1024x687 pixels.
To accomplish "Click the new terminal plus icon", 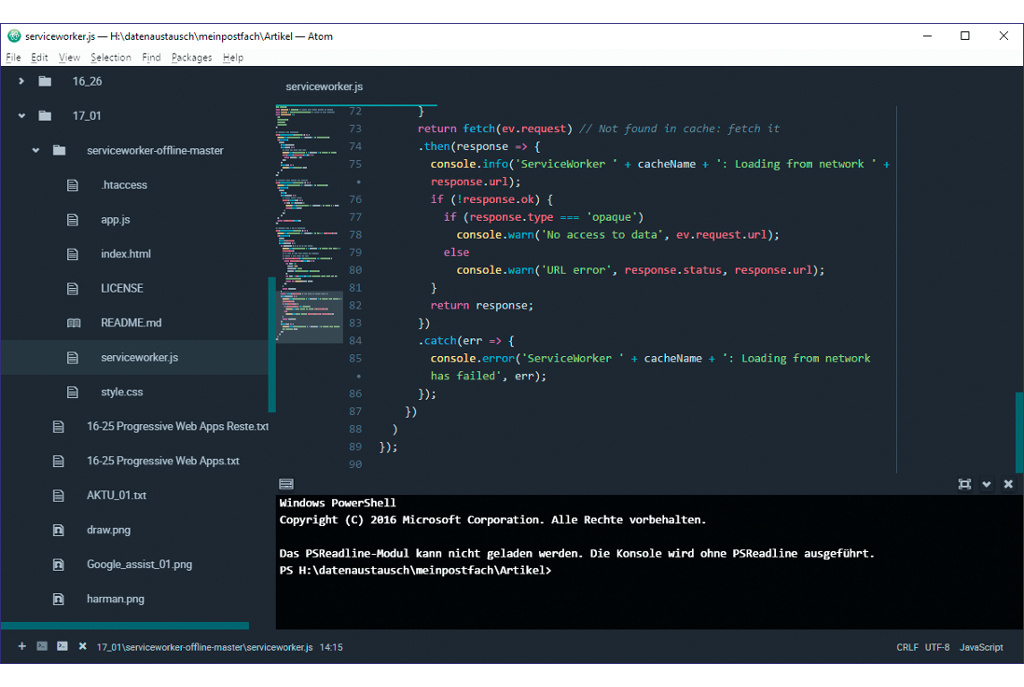I will (x=21, y=647).
